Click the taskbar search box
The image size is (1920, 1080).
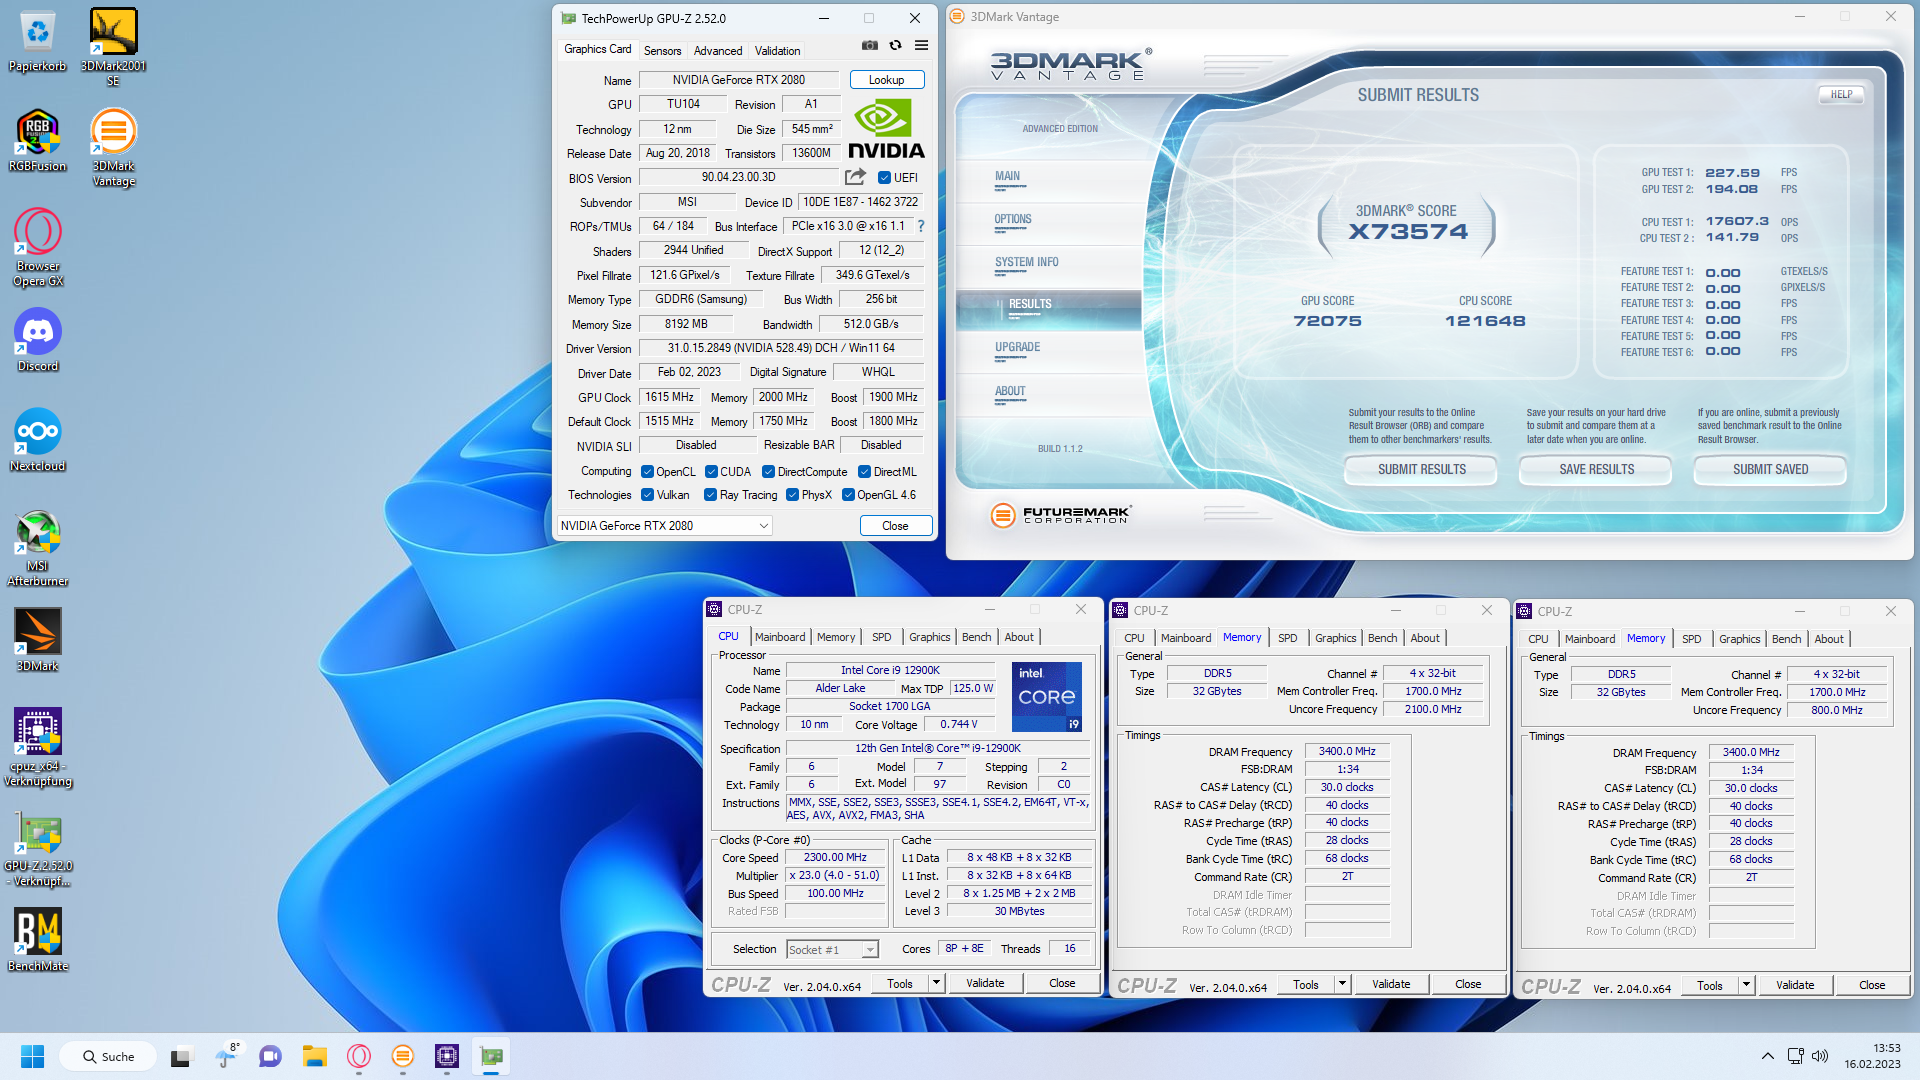coord(108,1056)
